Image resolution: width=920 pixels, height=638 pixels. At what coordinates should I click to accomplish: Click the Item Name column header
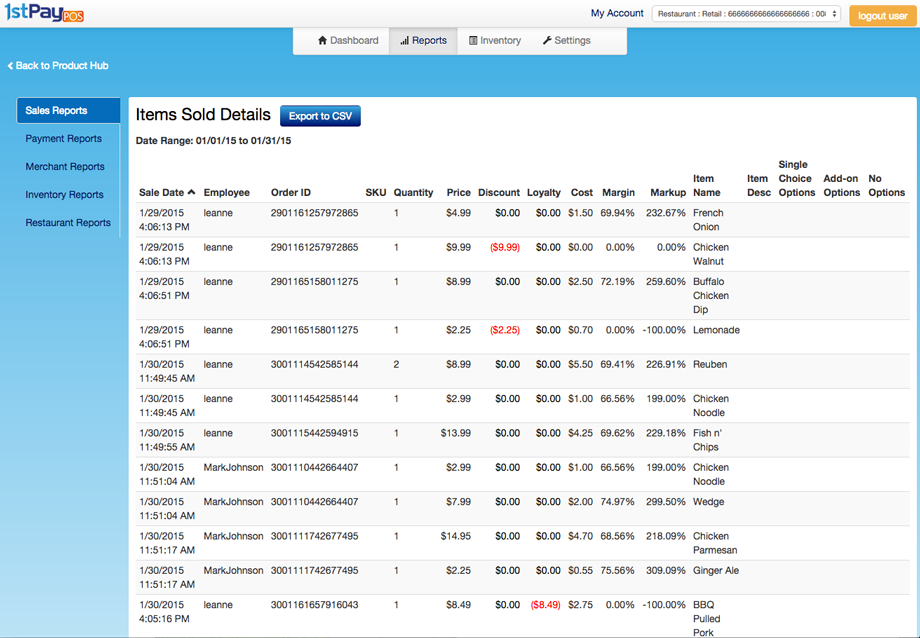(706, 185)
